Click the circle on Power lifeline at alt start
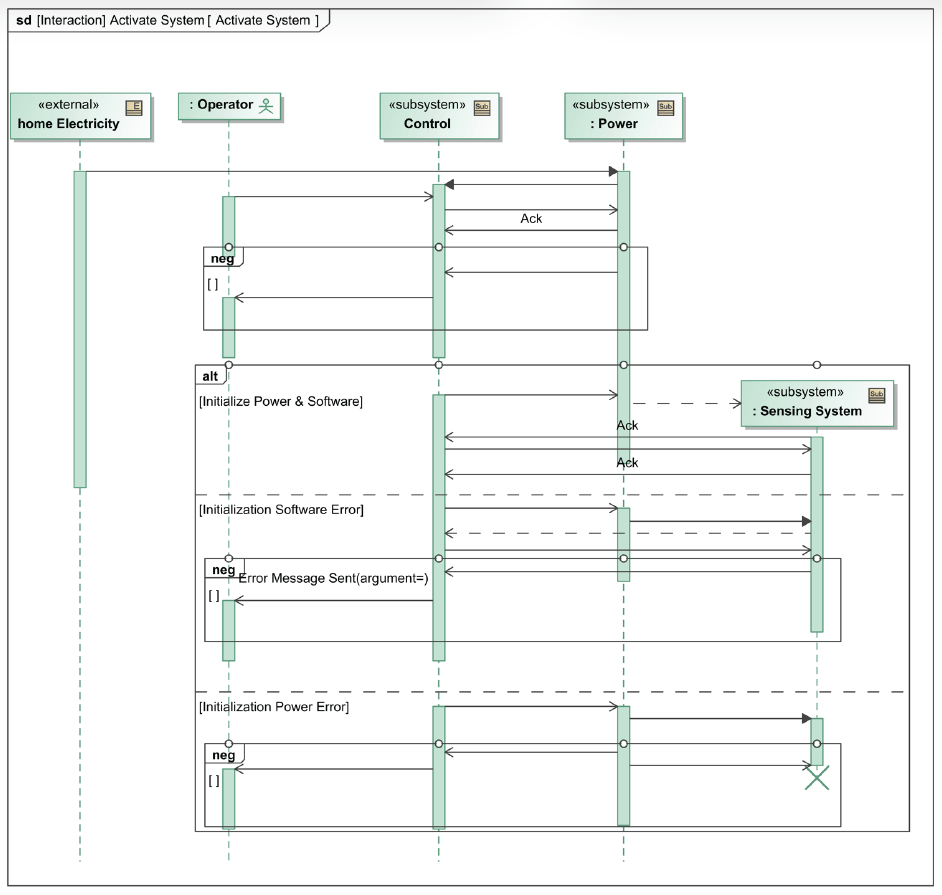The width and height of the screenshot is (942, 895). tap(623, 364)
